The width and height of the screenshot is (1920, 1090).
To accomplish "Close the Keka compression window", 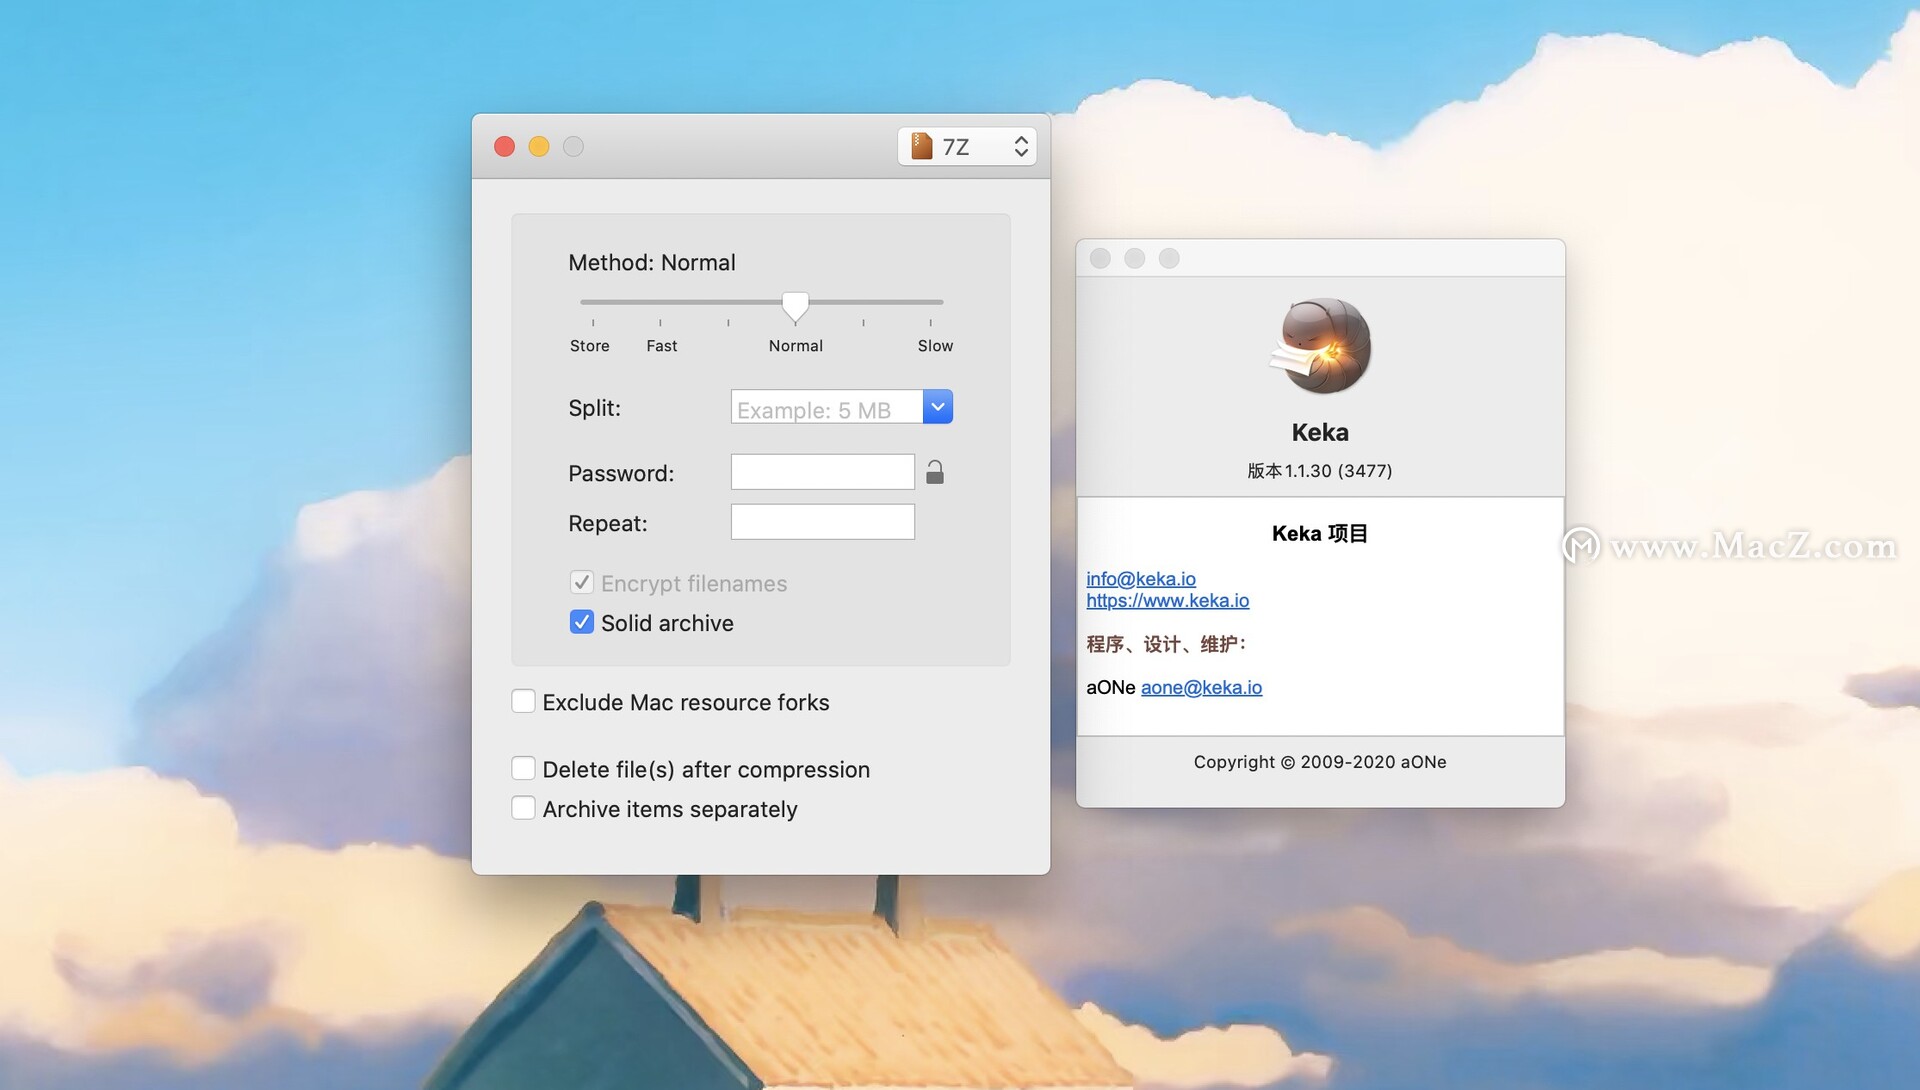I will click(x=505, y=147).
